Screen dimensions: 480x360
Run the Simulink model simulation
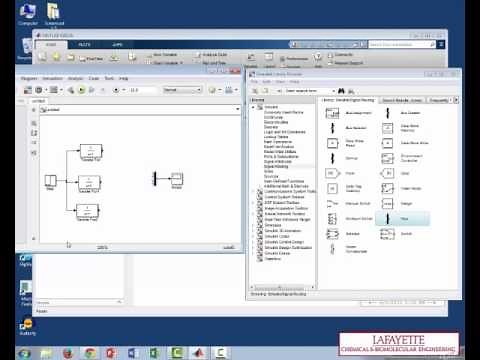point(81,90)
